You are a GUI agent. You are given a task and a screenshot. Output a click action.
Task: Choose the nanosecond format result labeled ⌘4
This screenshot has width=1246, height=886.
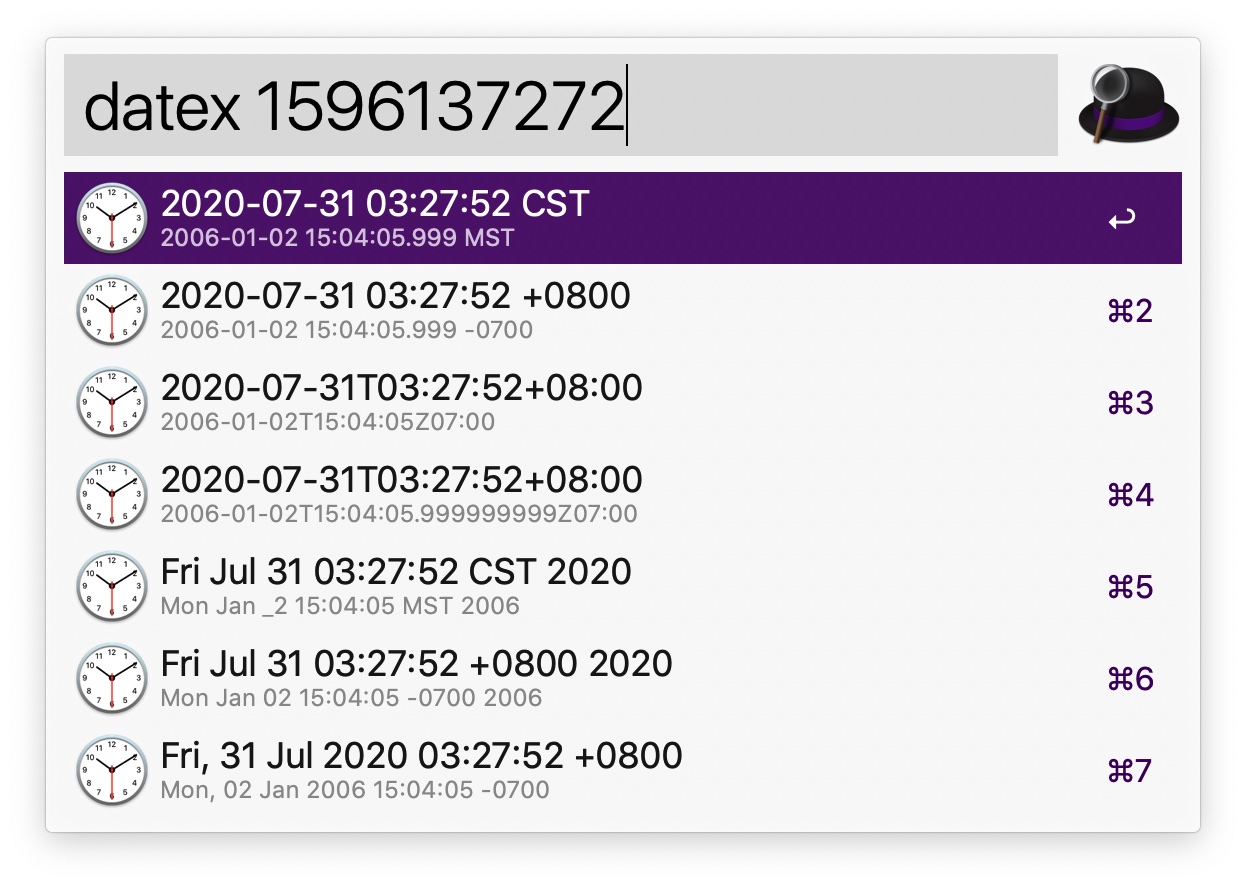[x=623, y=494]
